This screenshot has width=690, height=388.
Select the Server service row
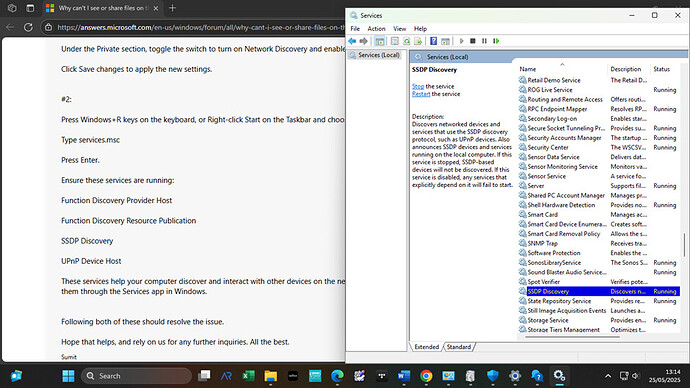click(598, 186)
